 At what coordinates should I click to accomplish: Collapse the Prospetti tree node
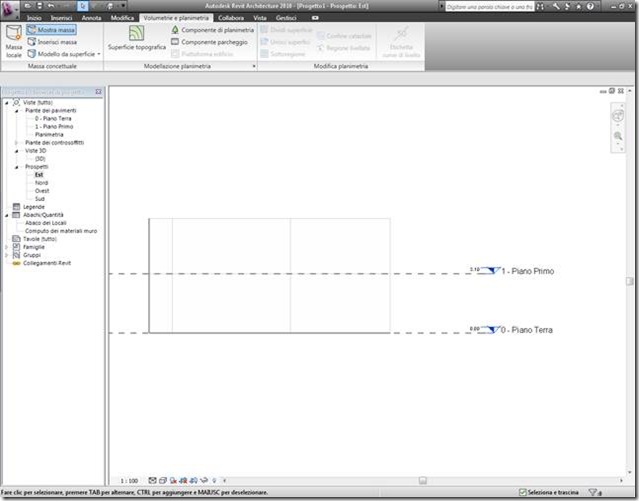tap(17, 167)
